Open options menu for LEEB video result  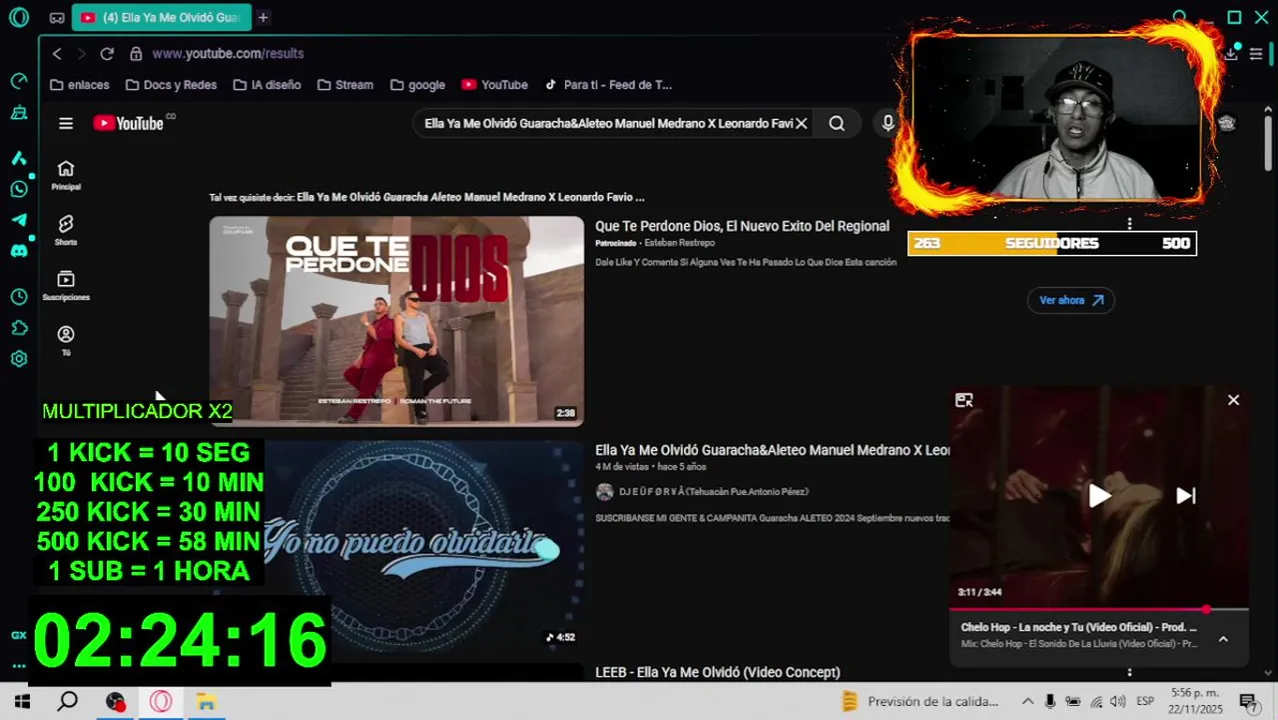pos(1129,673)
